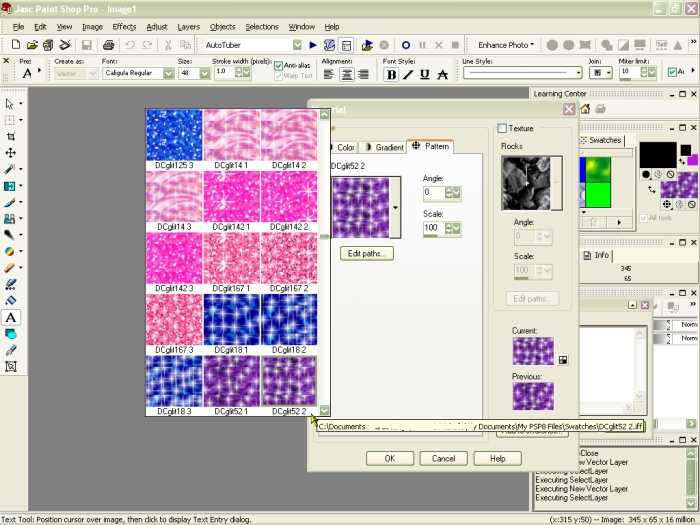Run the AutoTuber script with play arrow
Image resolution: width=700 pixels, height=525 pixels.
(313, 45)
